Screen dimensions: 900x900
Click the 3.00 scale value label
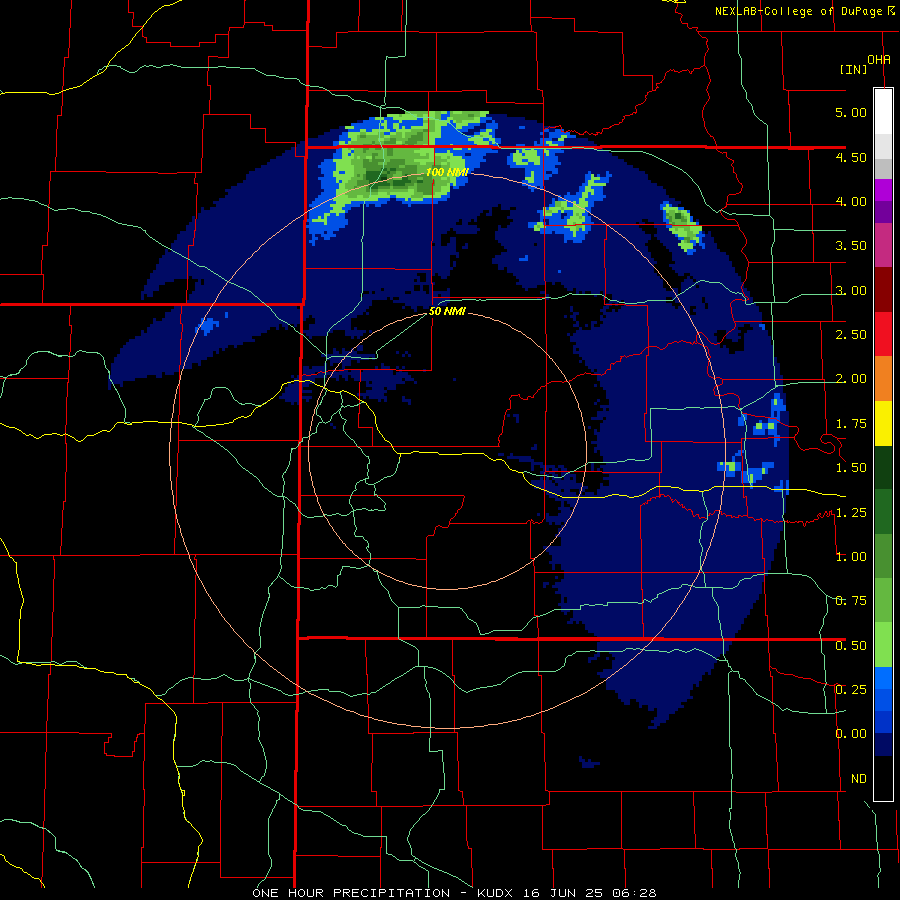(851, 290)
